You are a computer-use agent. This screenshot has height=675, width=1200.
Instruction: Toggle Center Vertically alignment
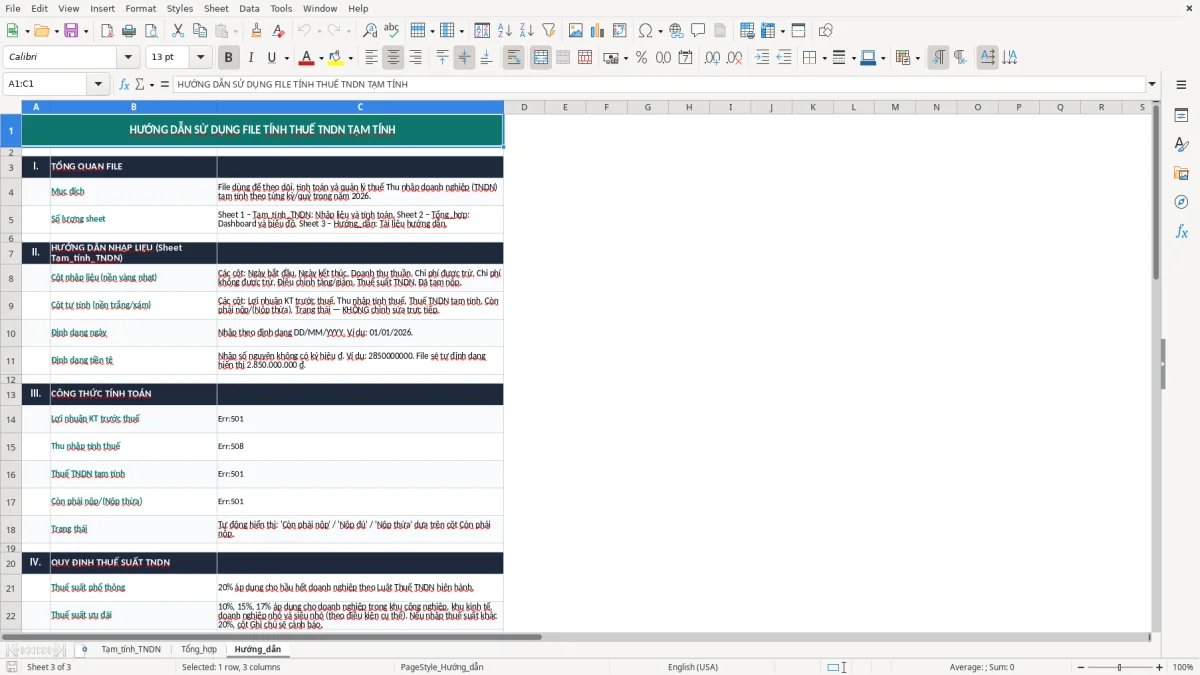[x=464, y=58]
